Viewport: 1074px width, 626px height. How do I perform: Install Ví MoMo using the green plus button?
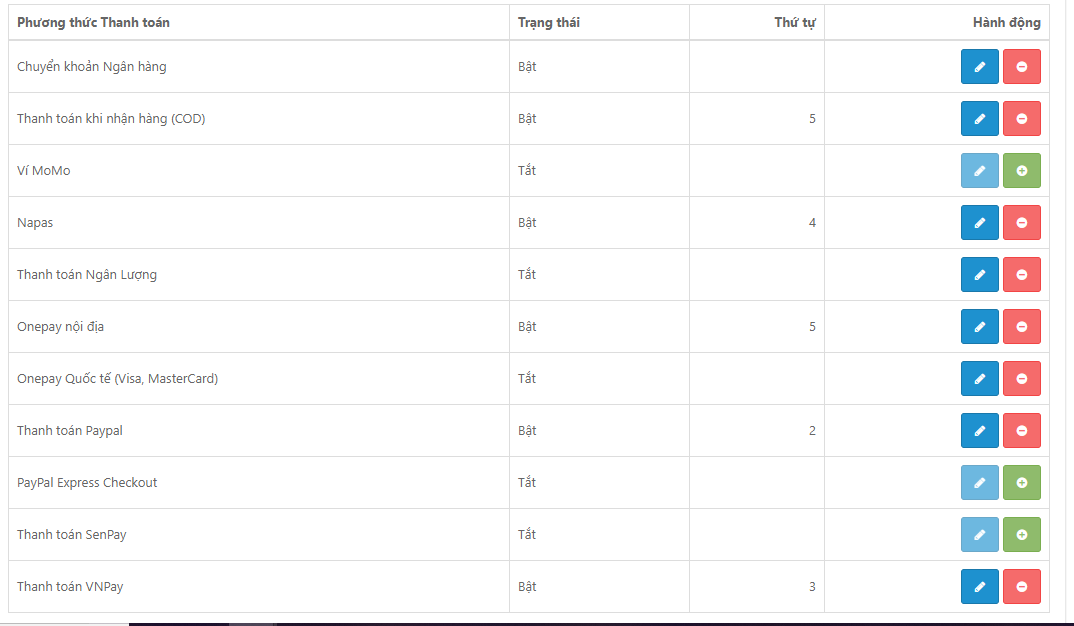[x=1021, y=171]
